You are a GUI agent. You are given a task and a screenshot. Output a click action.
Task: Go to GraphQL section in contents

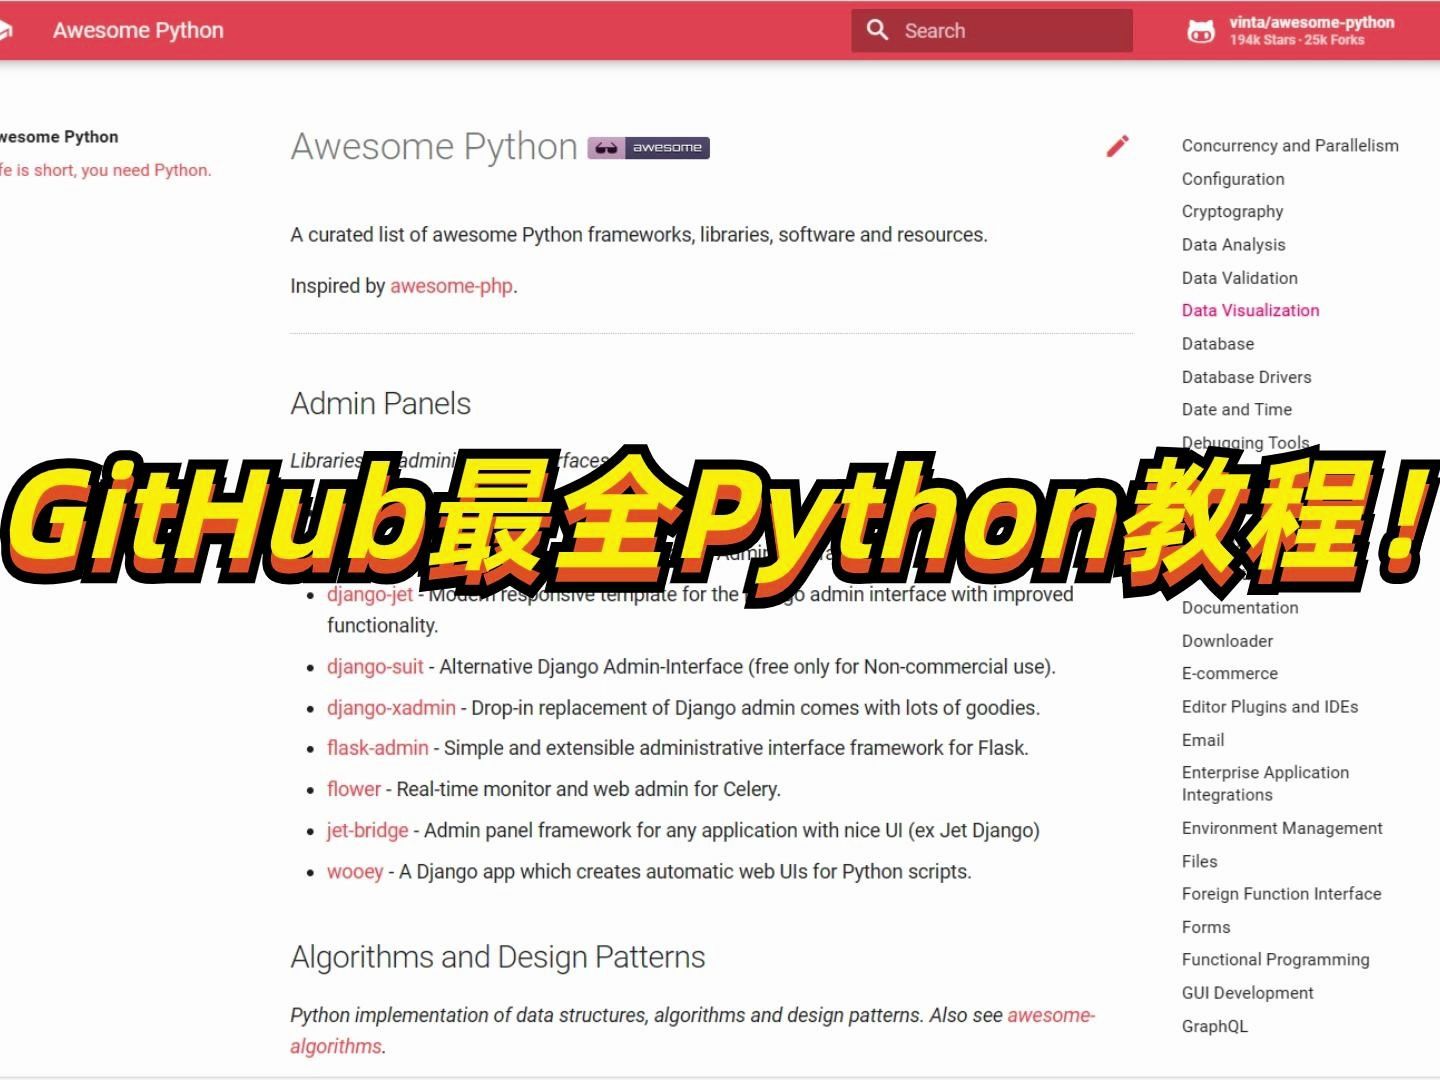coord(1214,1026)
